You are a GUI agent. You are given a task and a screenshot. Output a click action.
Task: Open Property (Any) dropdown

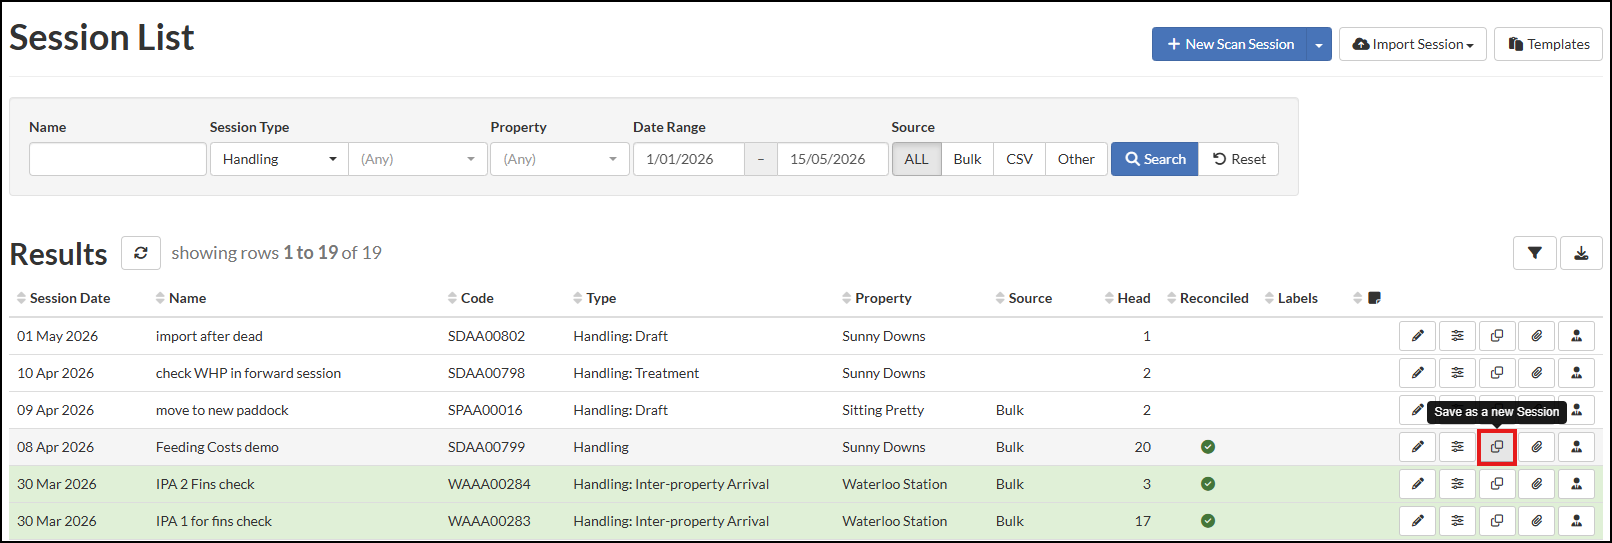pos(560,159)
